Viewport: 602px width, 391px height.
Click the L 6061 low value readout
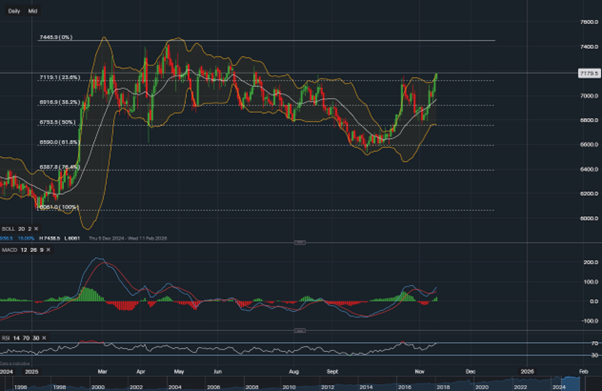(72, 239)
